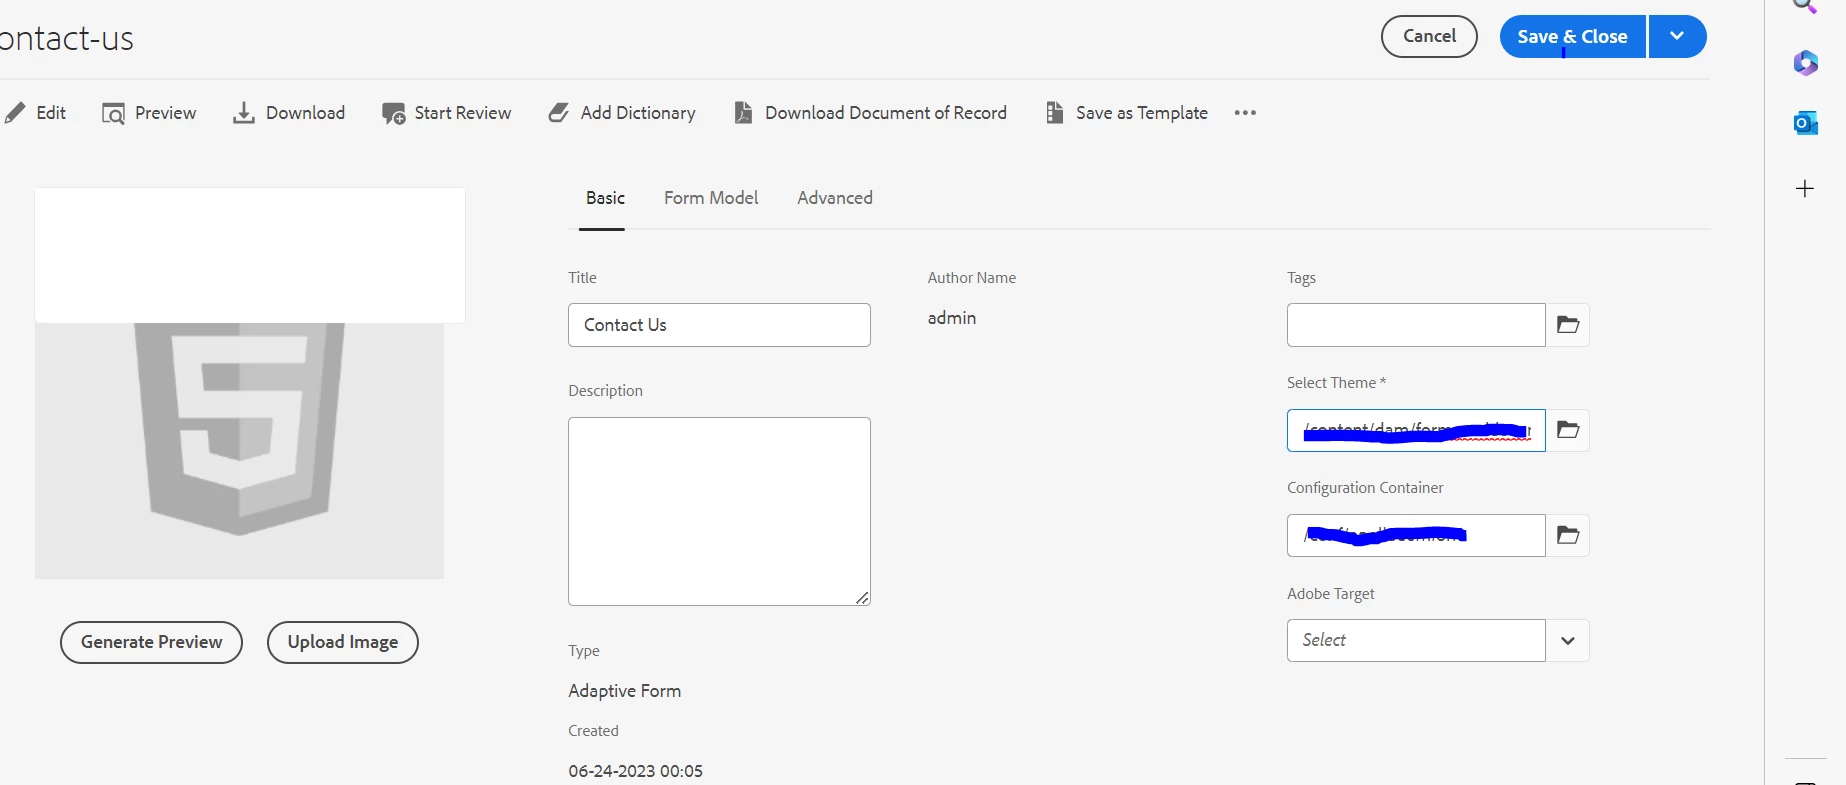Switch to the Form Model tab
This screenshot has height=785, width=1846.
tap(711, 198)
